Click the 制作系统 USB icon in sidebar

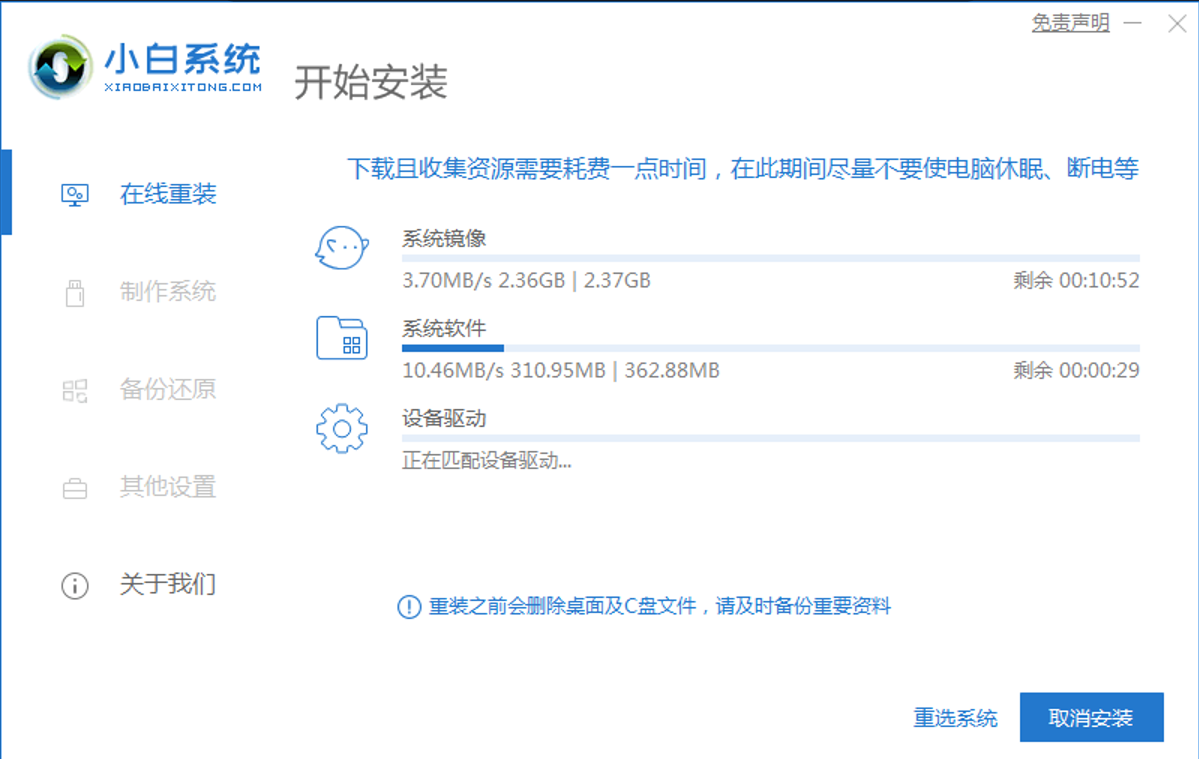[x=74, y=292]
